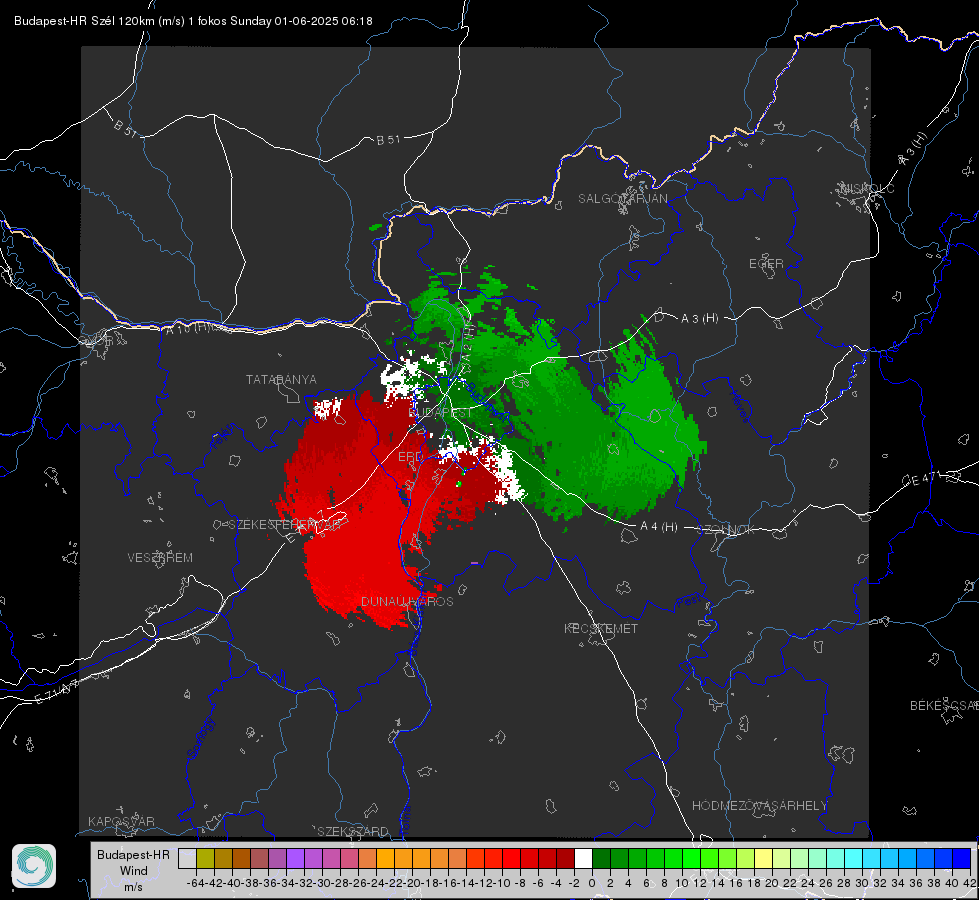Screen dimensions: 979x900
Task: Click the Pest county label
Action: [x=687, y=601]
